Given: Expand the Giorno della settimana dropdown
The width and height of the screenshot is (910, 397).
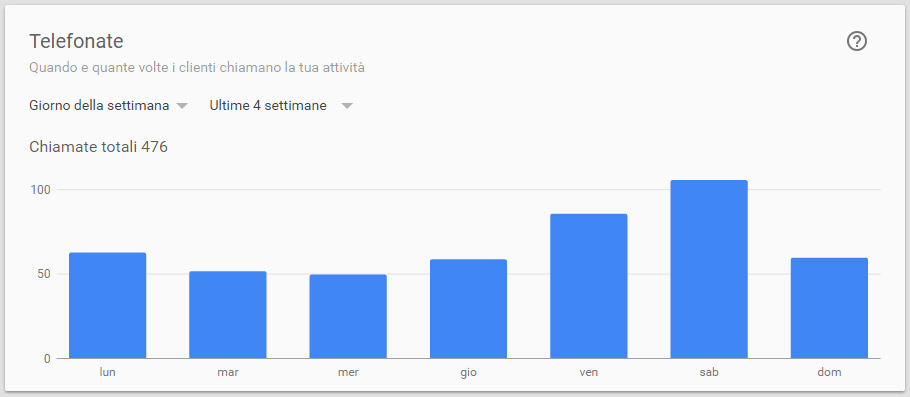Looking at the screenshot, I should (x=109, y=106).
